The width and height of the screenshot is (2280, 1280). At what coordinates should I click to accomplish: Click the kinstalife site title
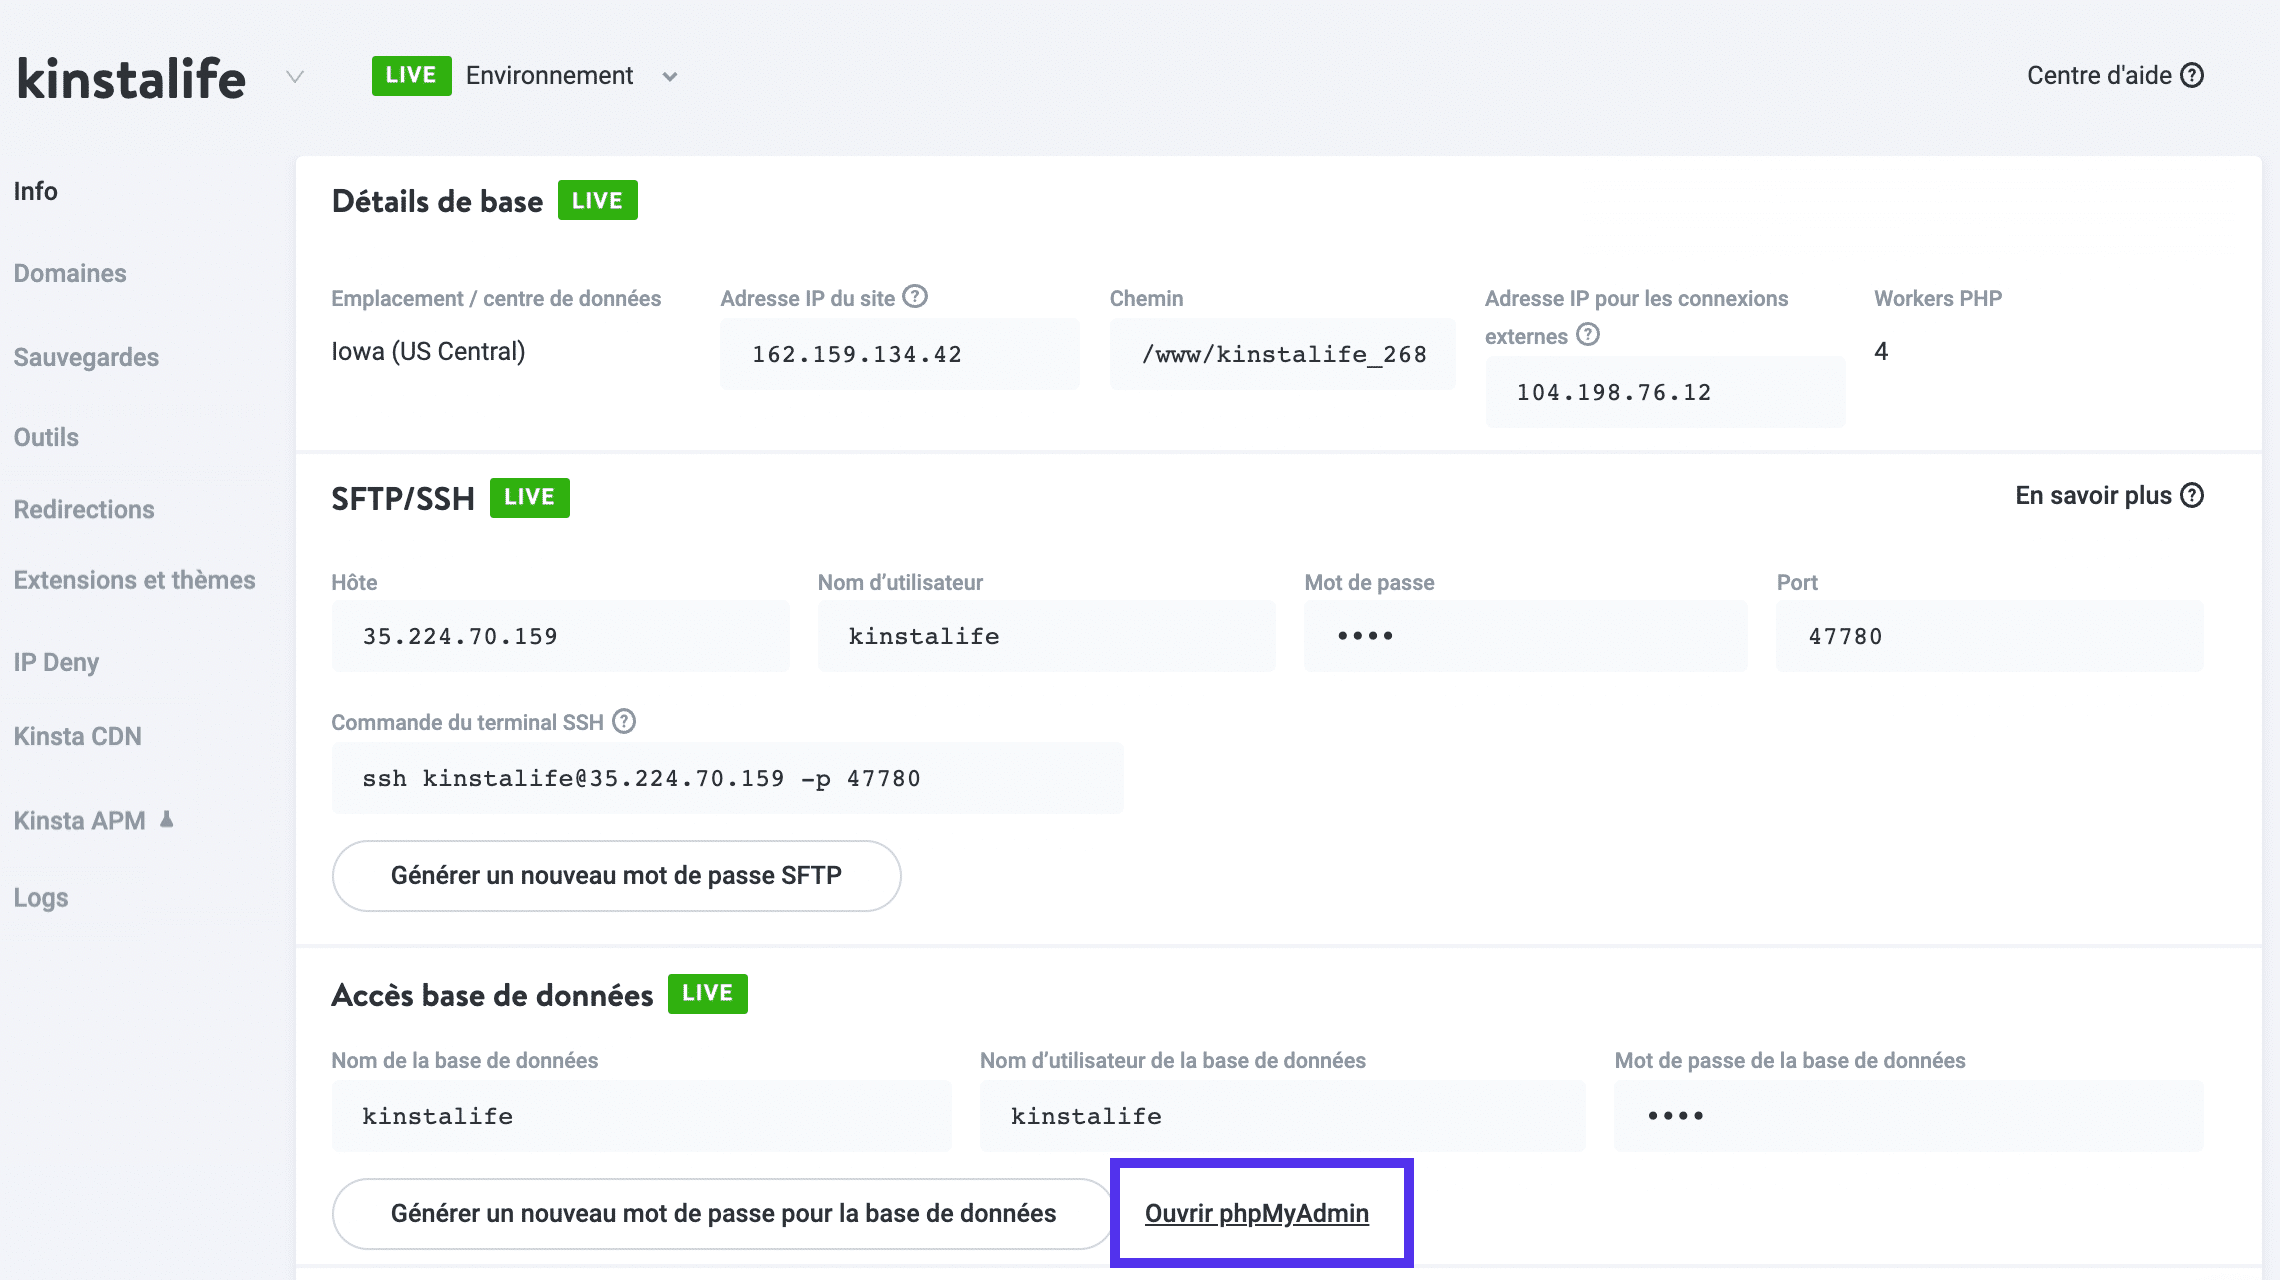131,78
